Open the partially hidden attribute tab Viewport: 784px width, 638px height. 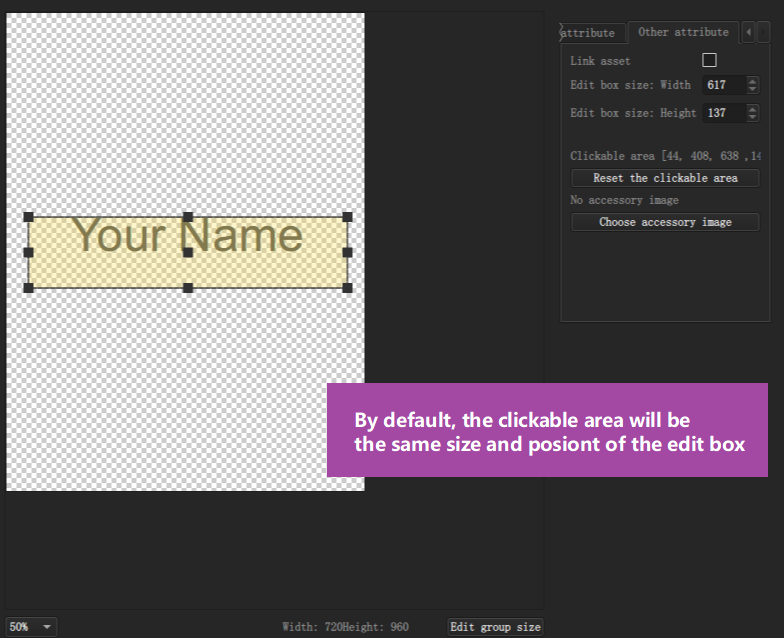click(592, 33)
